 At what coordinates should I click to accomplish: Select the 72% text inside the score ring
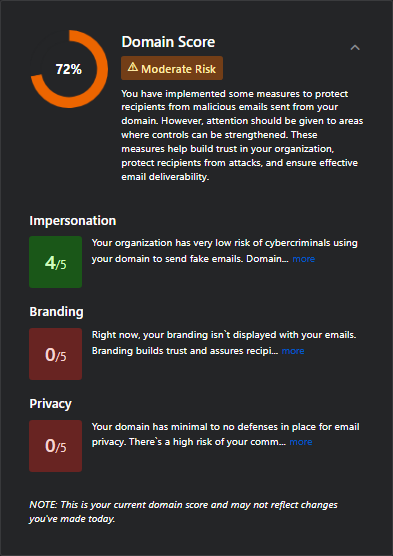tap(69, 69)
